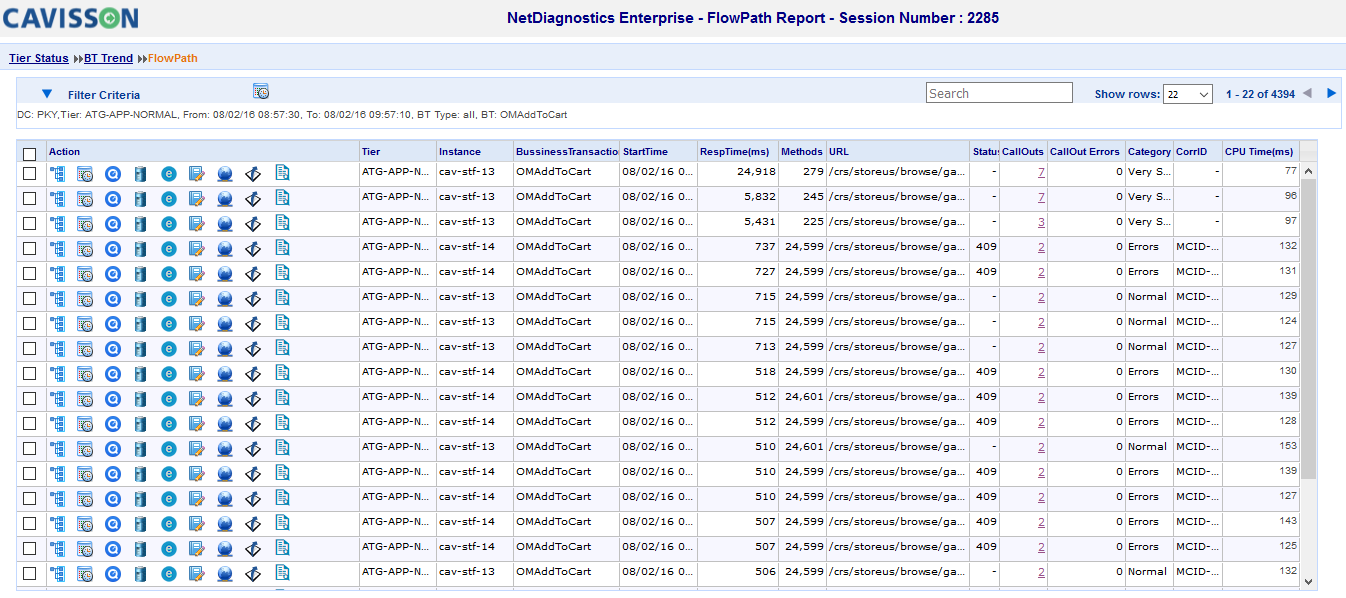This screenshot has height=598, width=1346.
Task: Click the blue Q icon in the 24,918 ms row
Action: click(x=113, y=173)
